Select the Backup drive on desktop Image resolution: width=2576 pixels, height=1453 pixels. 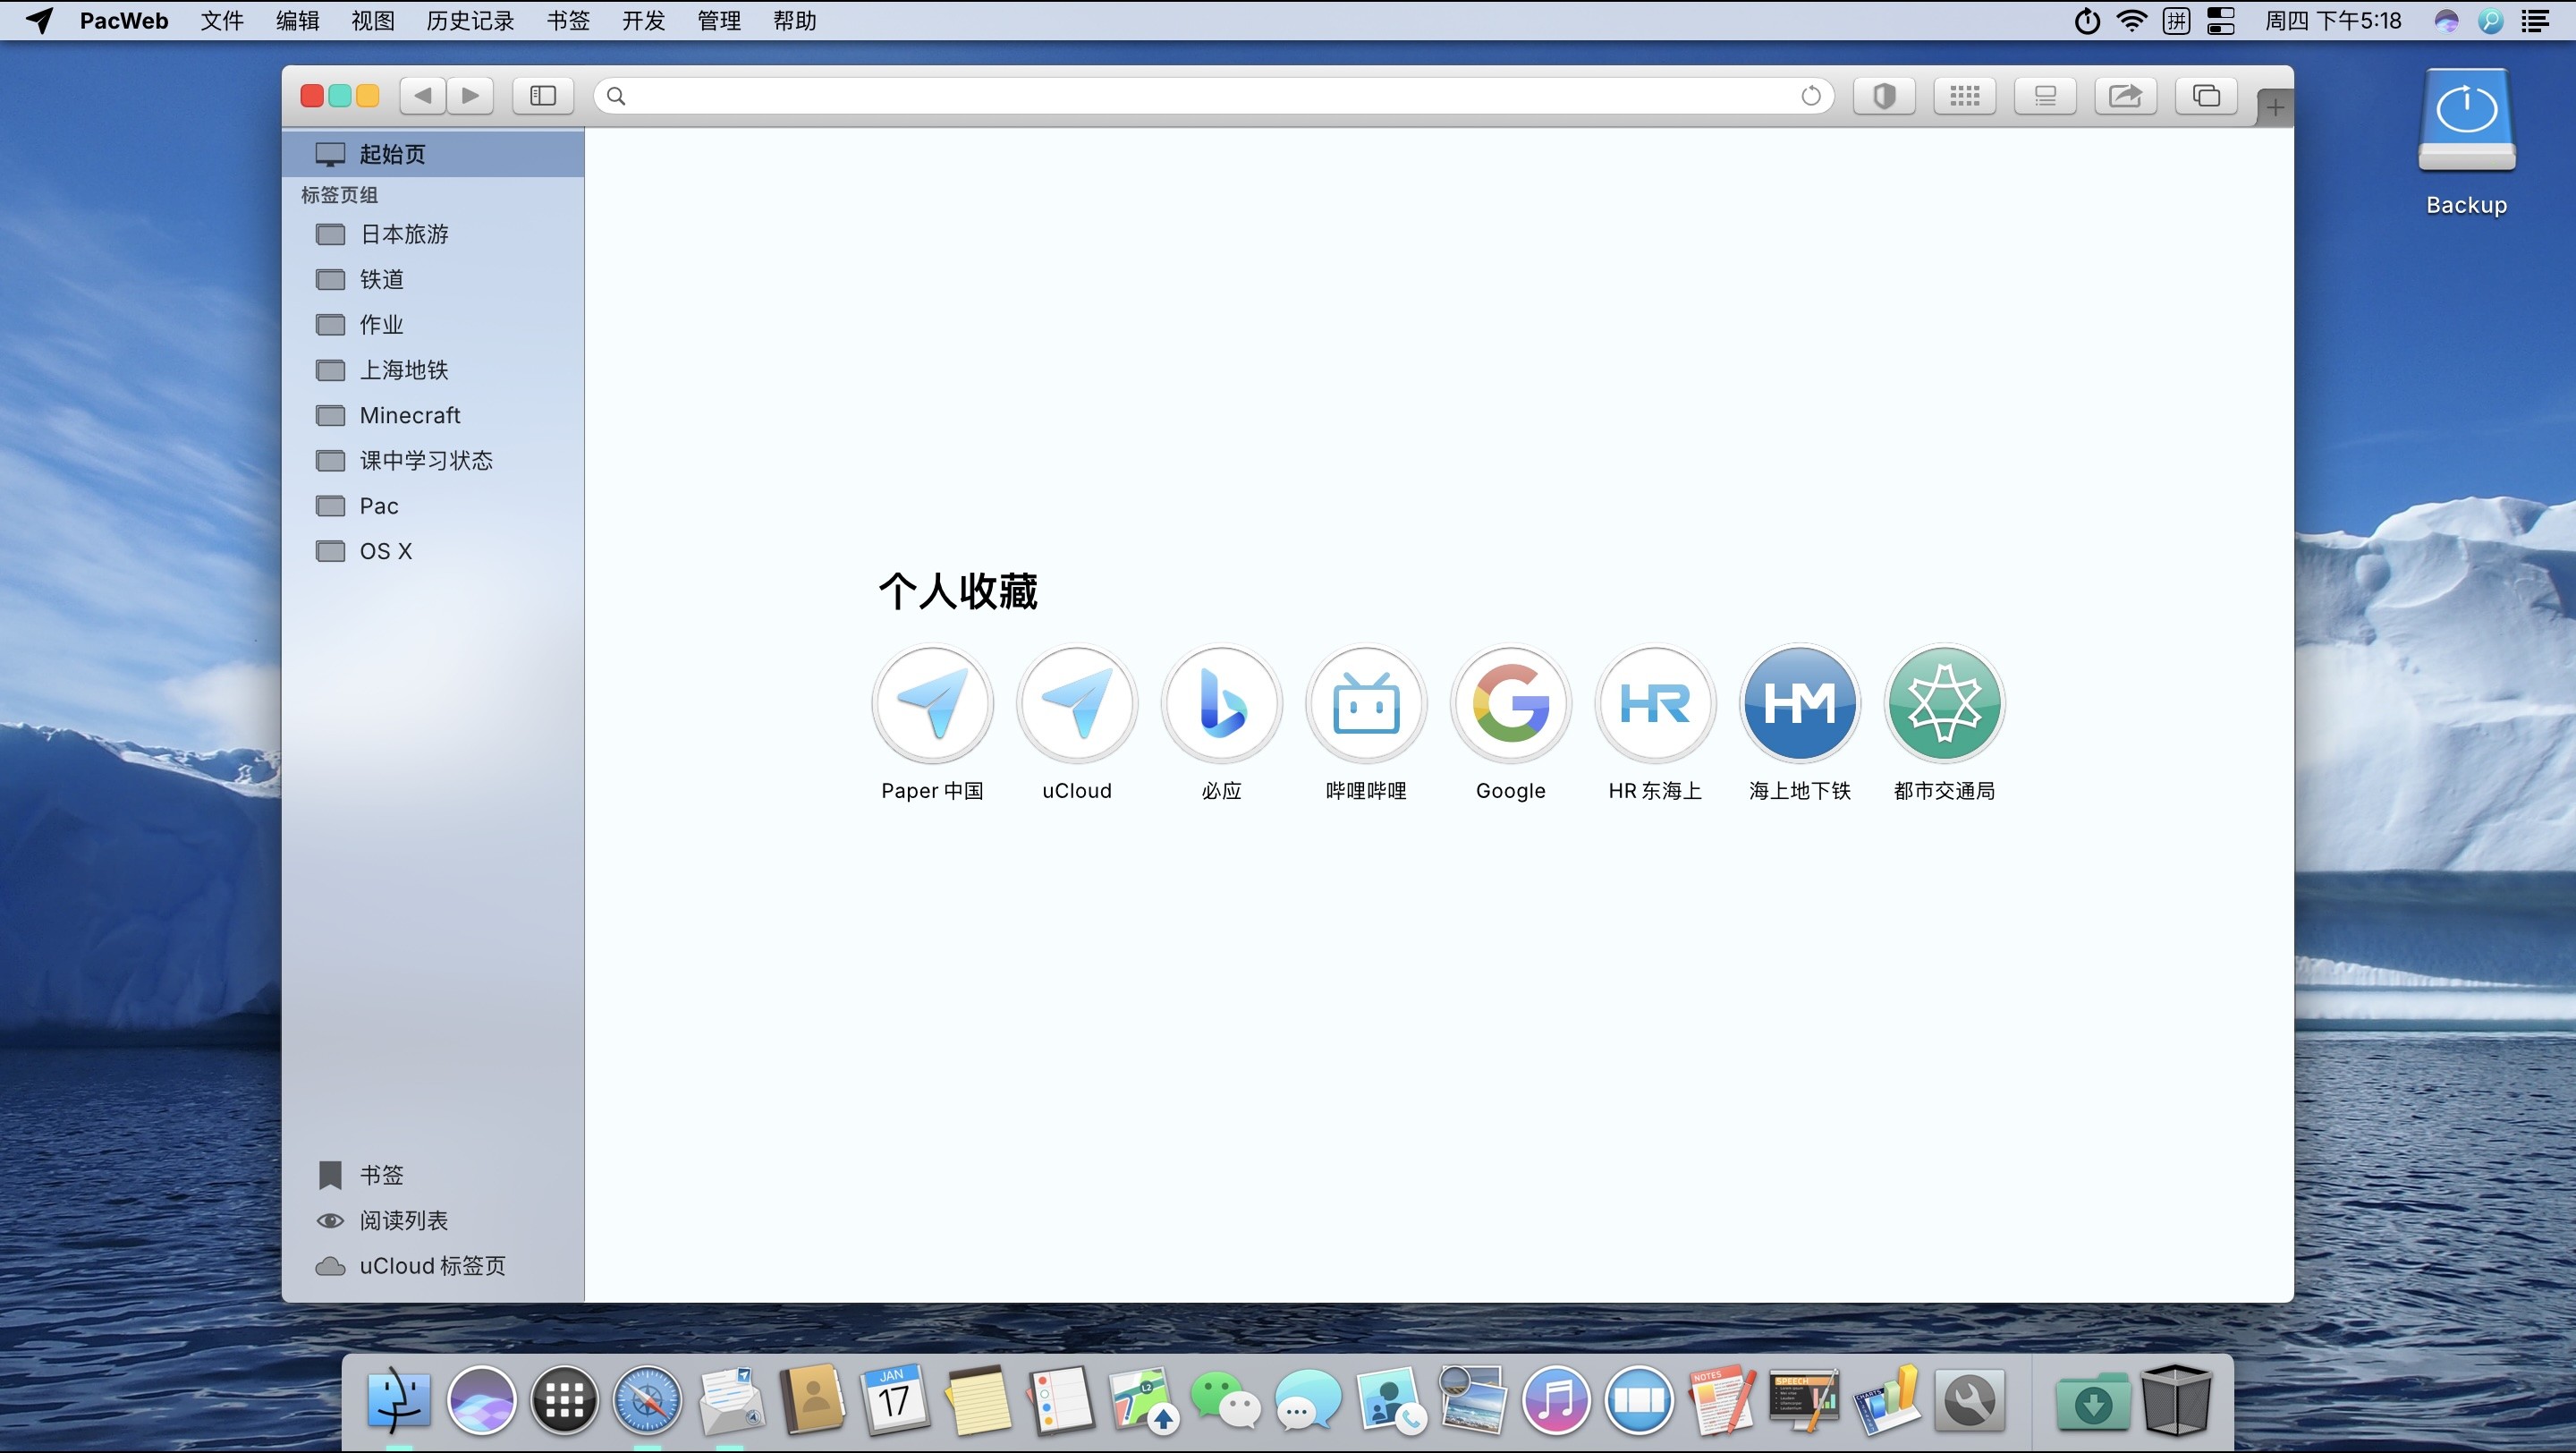pos(2466,142)
